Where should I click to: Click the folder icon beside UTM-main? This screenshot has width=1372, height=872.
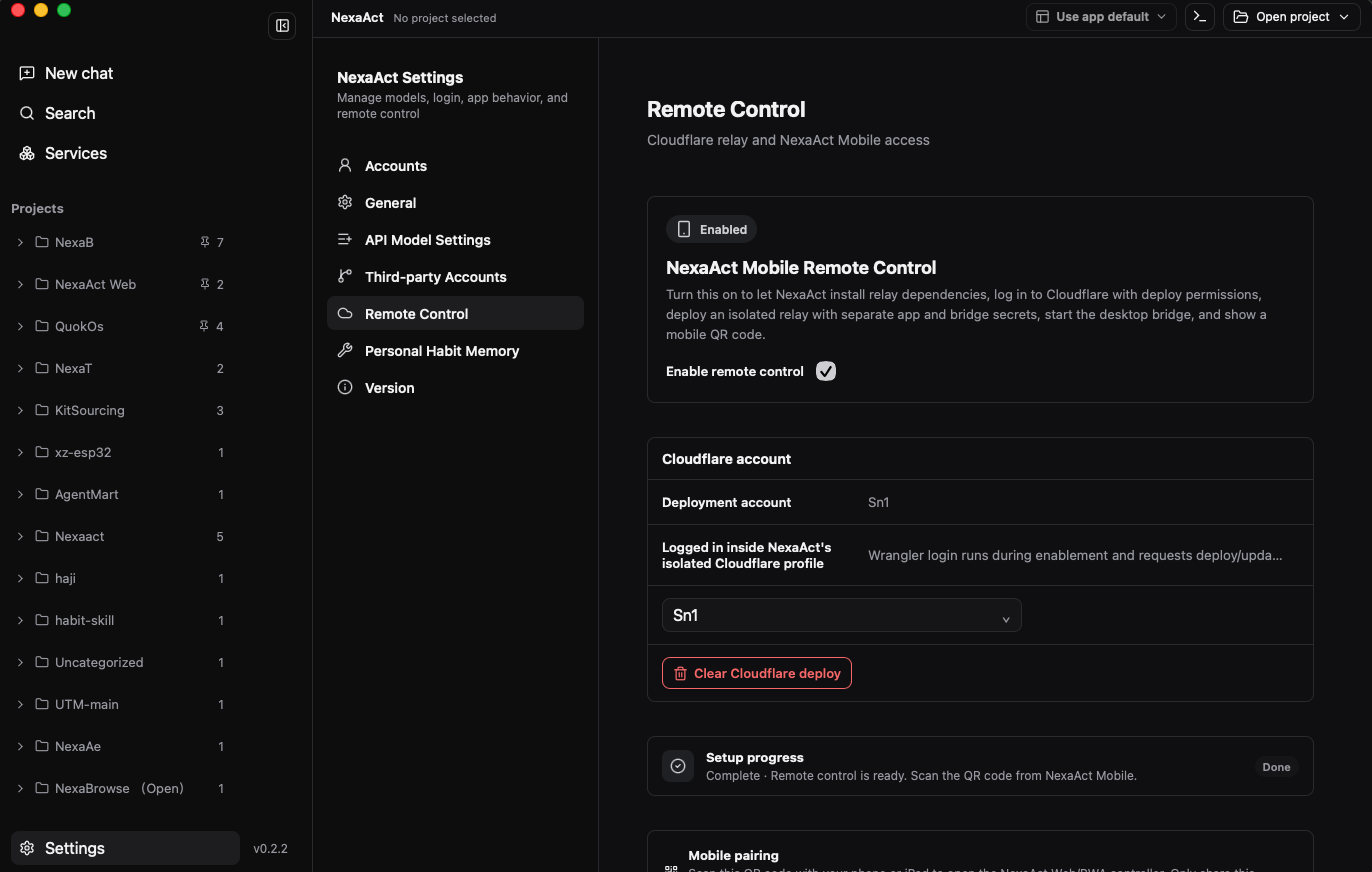42,704
